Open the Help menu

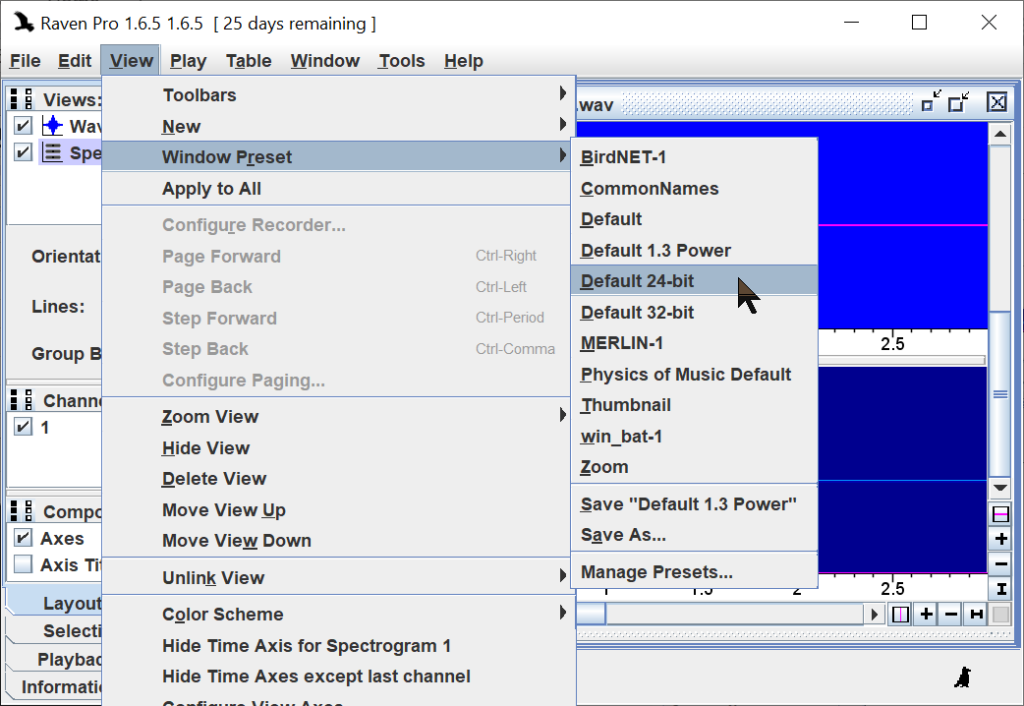(x=464, y=61)
